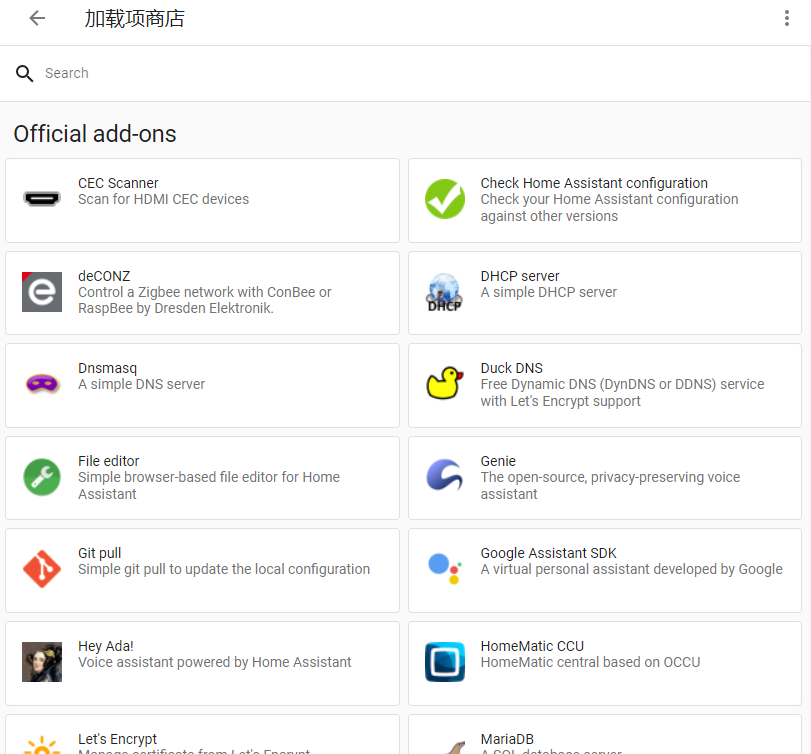Click the green checkmark configuration icon
This screenshot has width=811, height=754.
445,199
